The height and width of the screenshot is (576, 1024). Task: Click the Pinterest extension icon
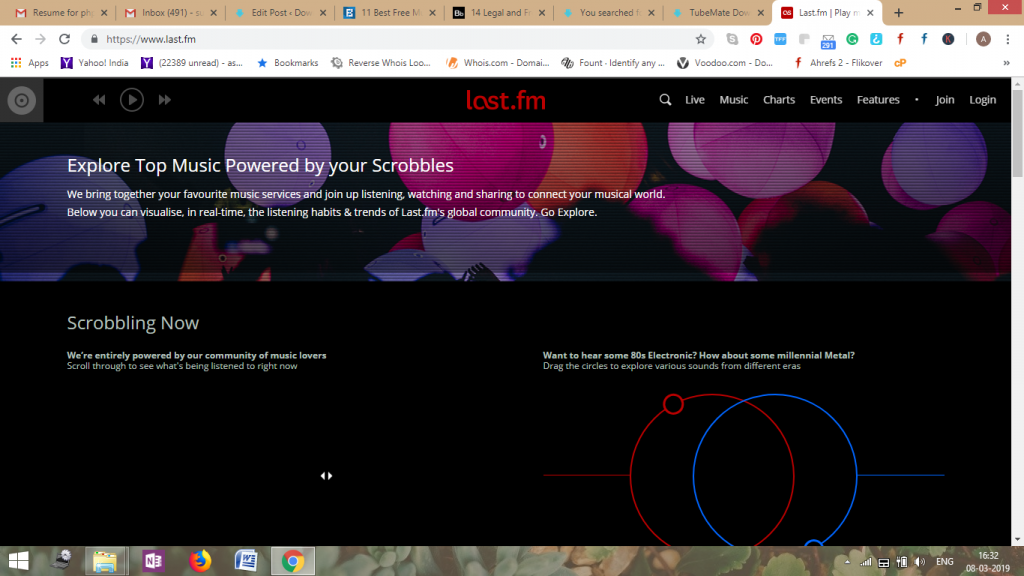pos(756,39)
